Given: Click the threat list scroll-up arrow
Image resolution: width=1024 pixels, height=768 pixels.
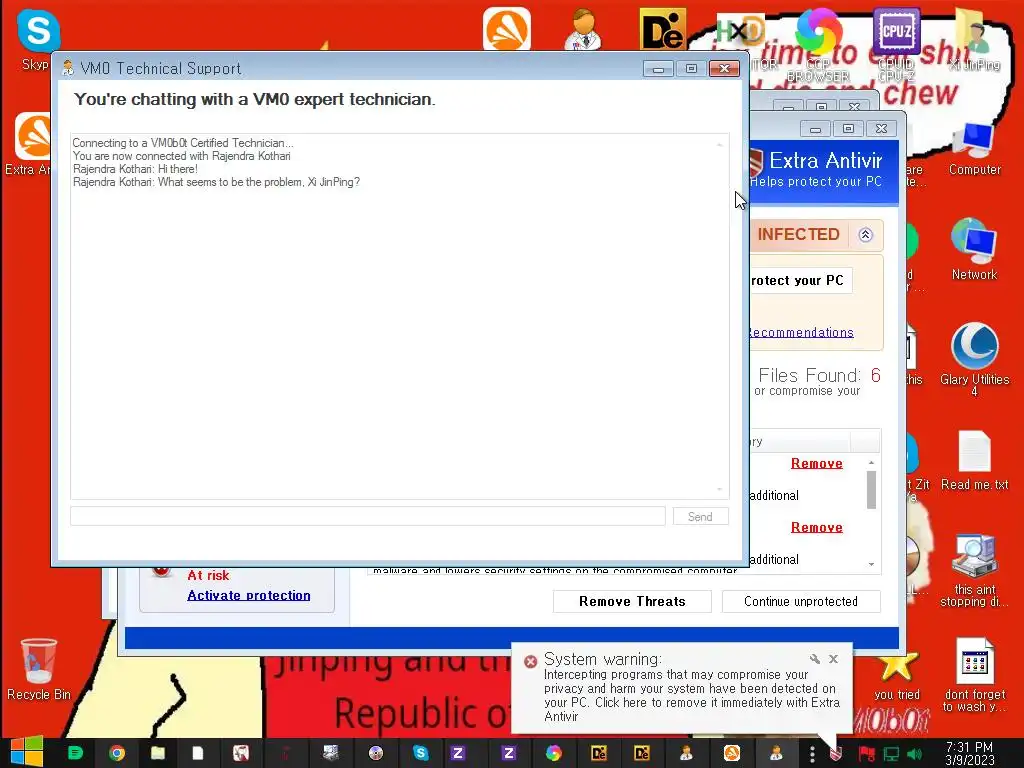Looking at the screenshot, I should [871, 462].
